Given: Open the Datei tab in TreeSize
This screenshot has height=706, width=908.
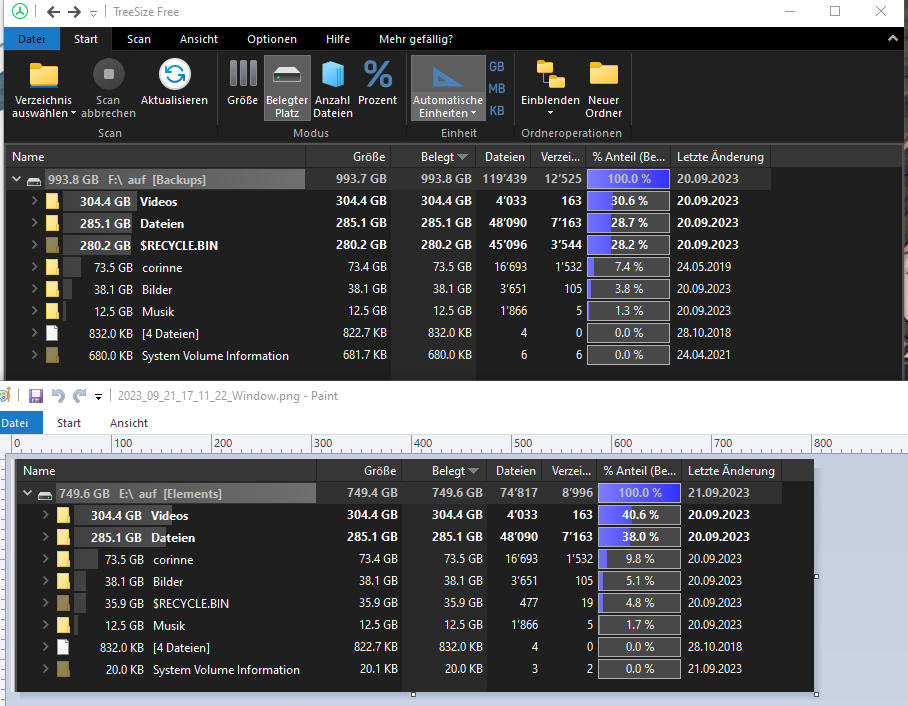Looking at the screenshot, I should tap(31, 39).
